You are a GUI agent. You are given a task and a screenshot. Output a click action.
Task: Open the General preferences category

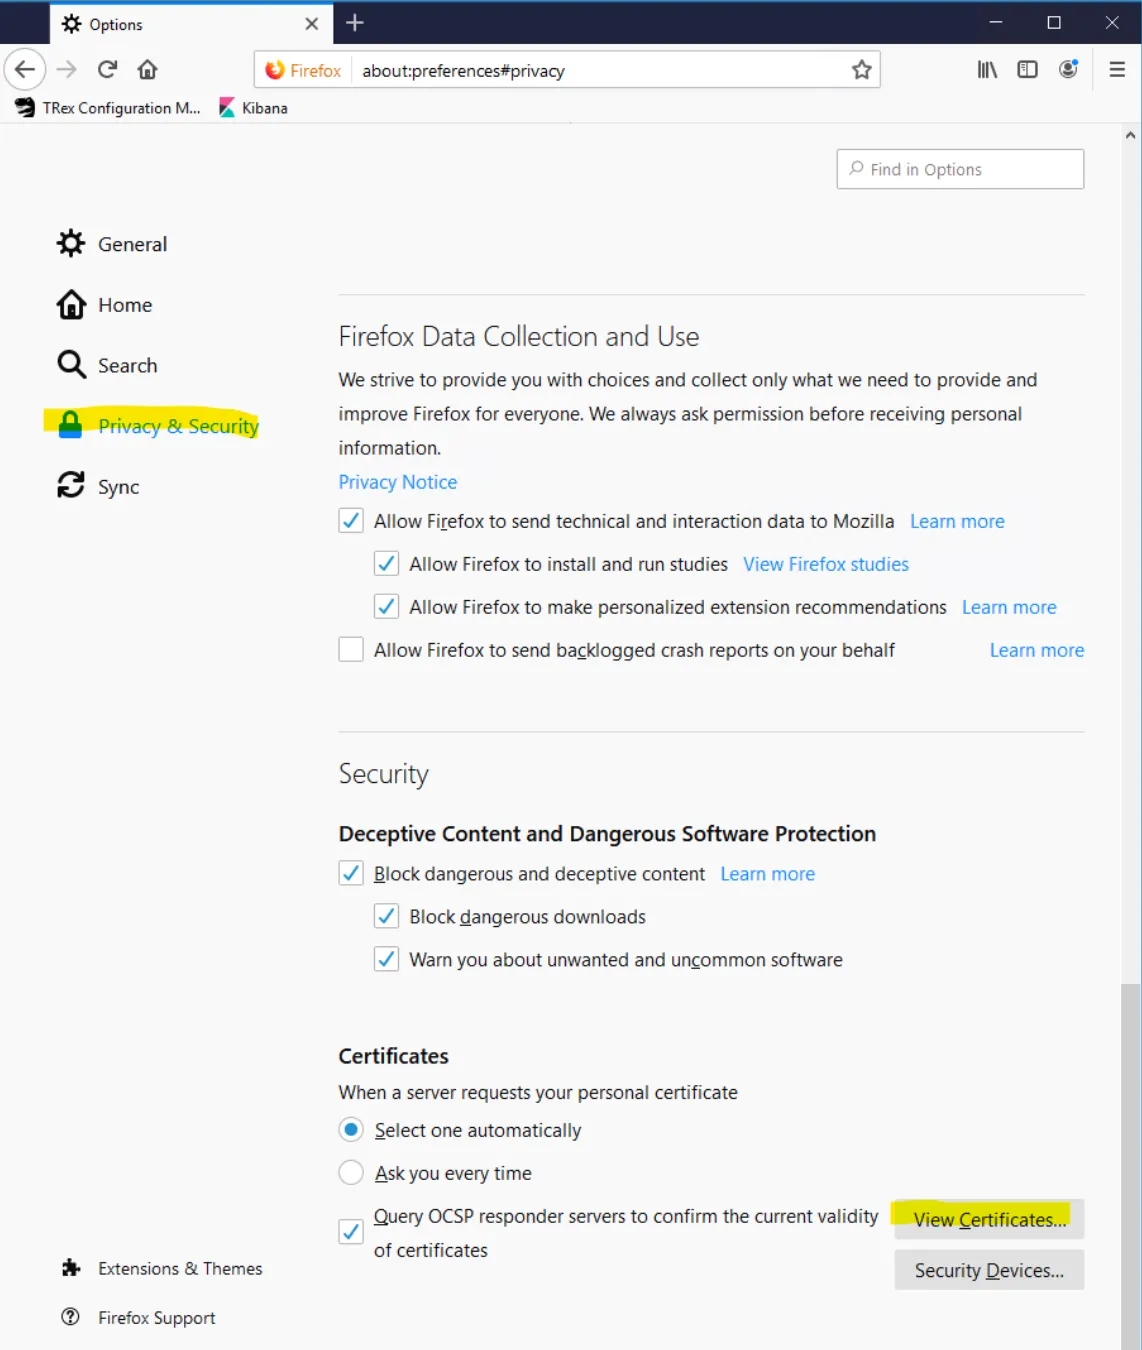tap(112, 244)
